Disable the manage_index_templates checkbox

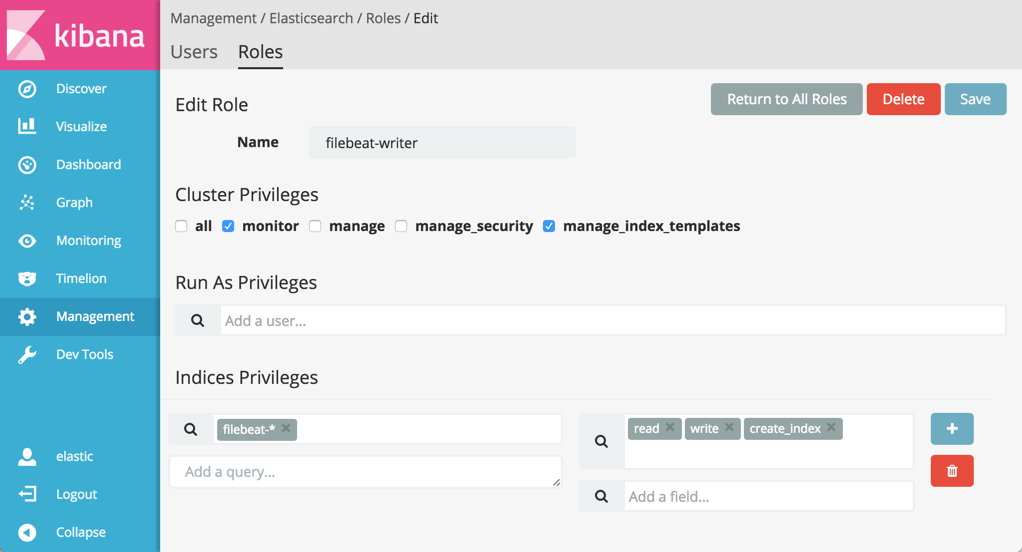pos(549,226)
